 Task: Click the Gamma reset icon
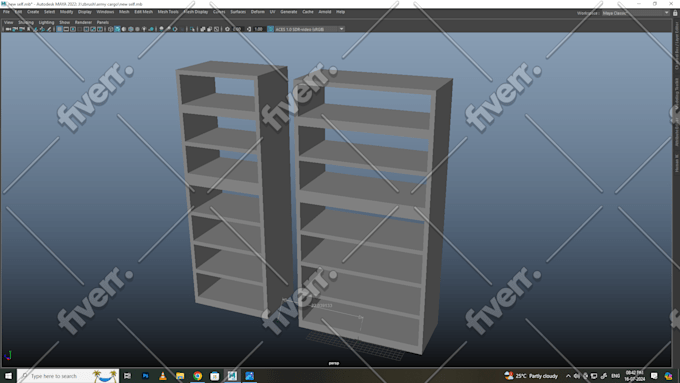(x=249, y=29)
